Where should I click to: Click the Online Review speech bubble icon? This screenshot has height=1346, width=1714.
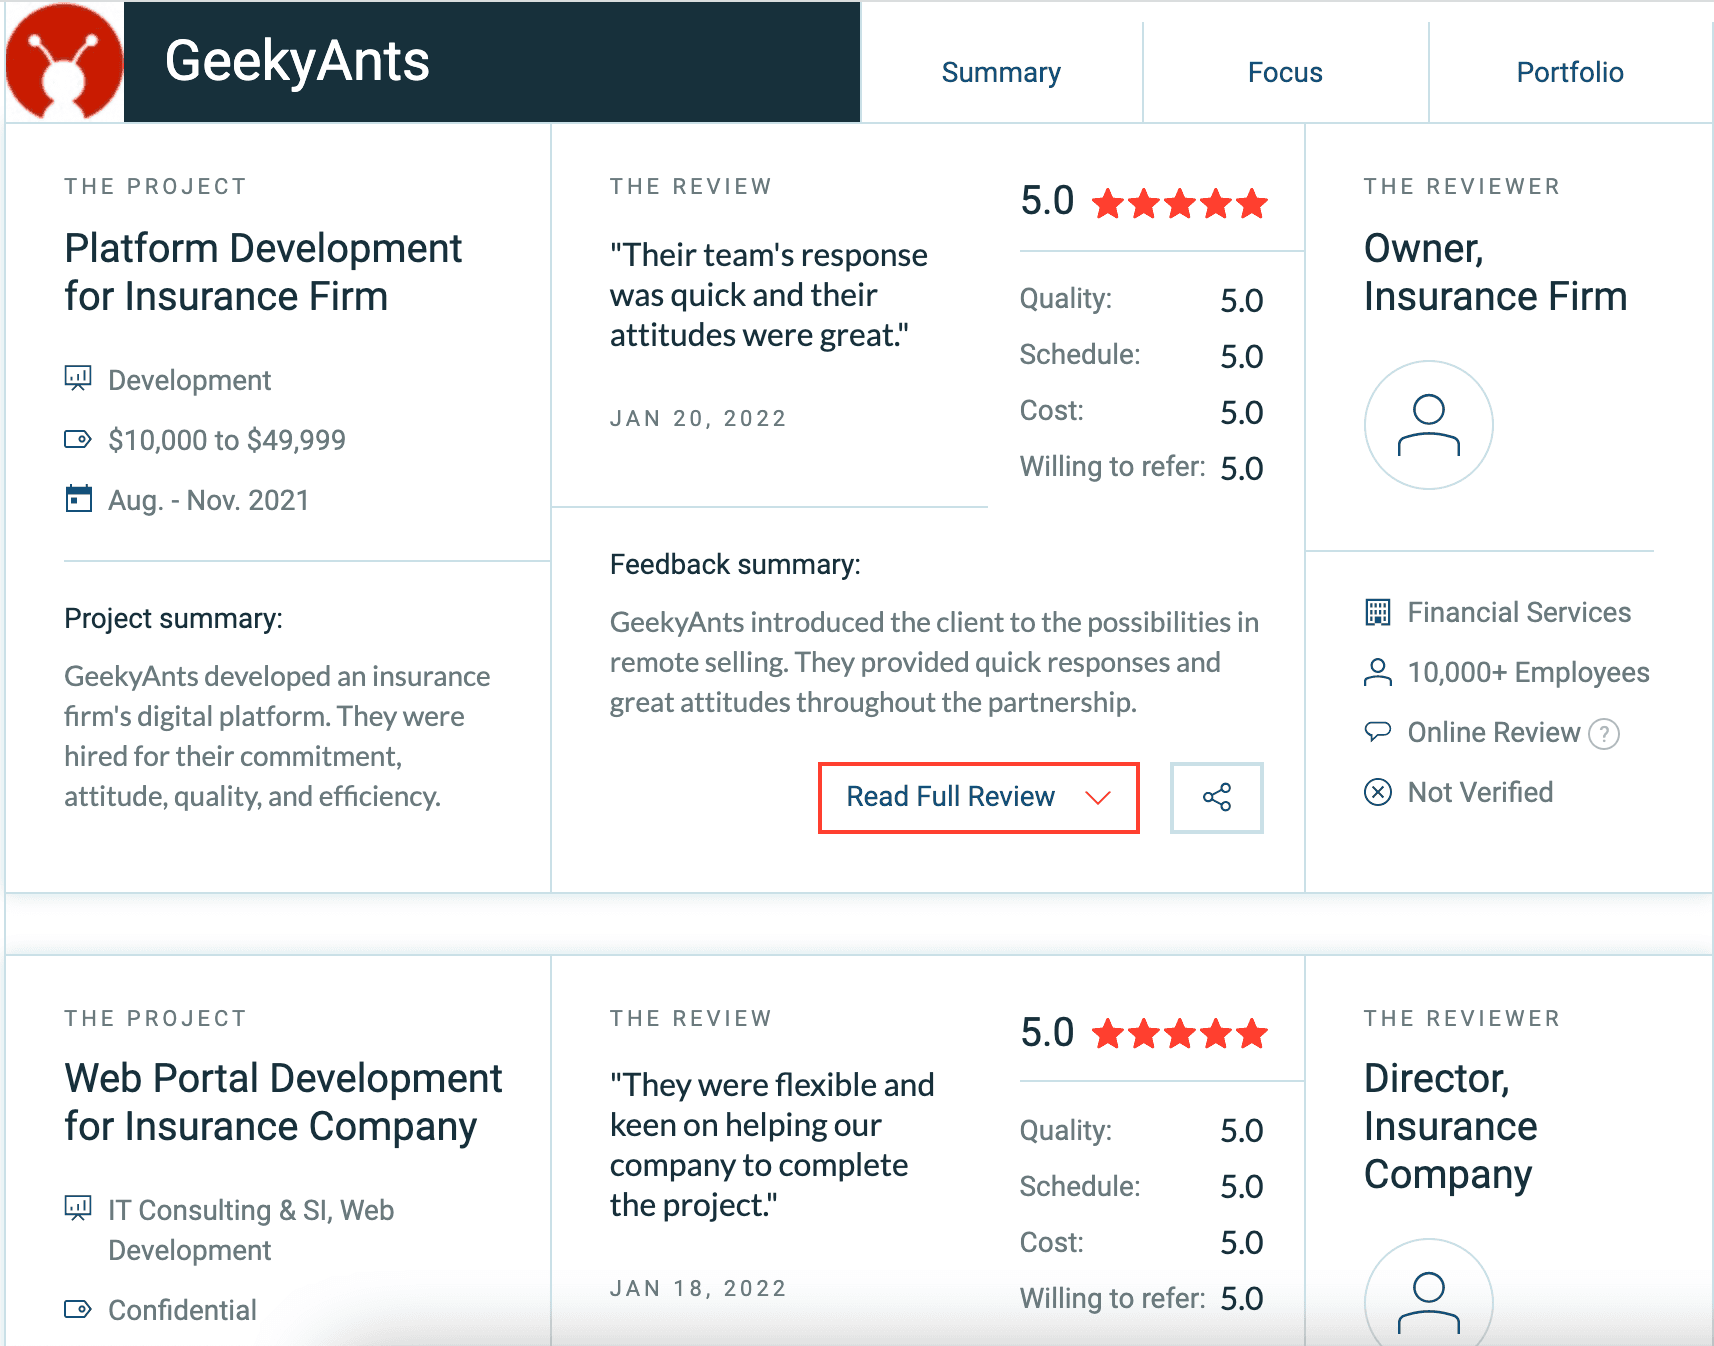[1377, 732]
